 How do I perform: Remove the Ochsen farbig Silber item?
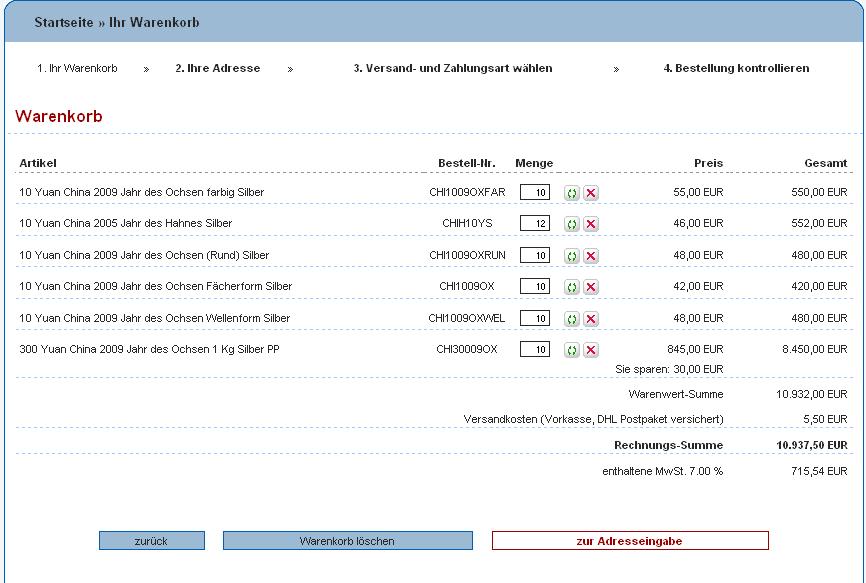click(x=590, y=193)
